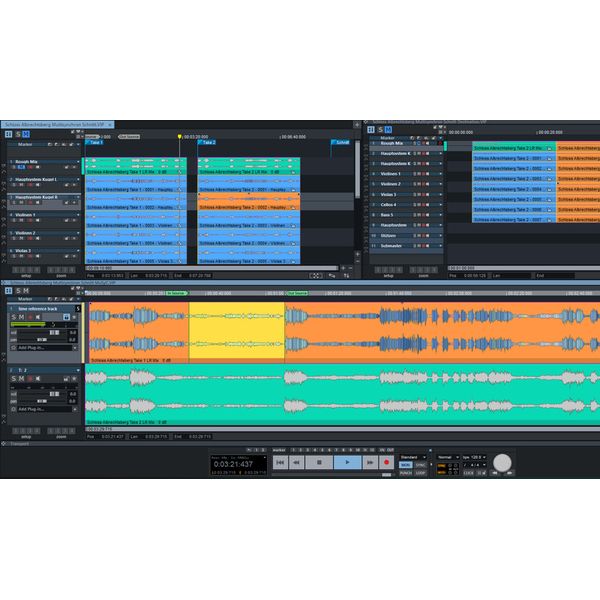Image resolution: width=600 pixels, height=600 pixels.
Task: Mute the 'time reference track' in bottom window
Action: point(21,317)
